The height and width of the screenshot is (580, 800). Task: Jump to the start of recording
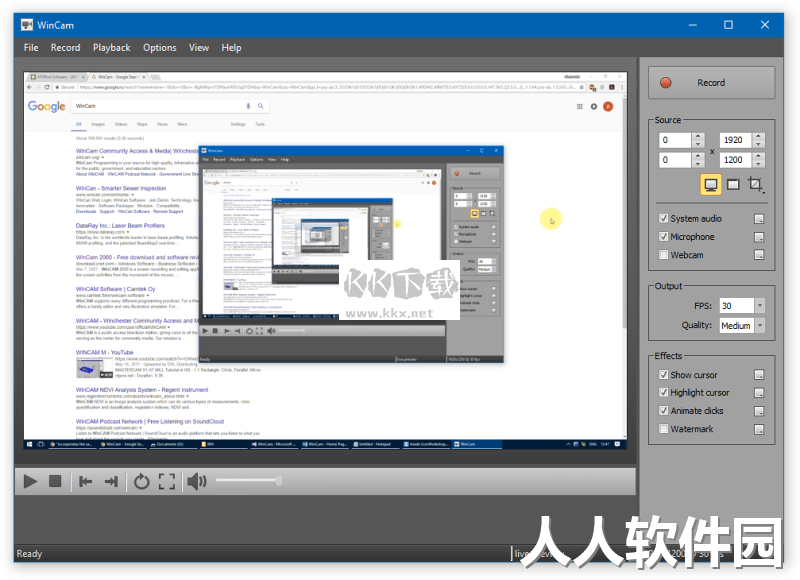point(85,481)
